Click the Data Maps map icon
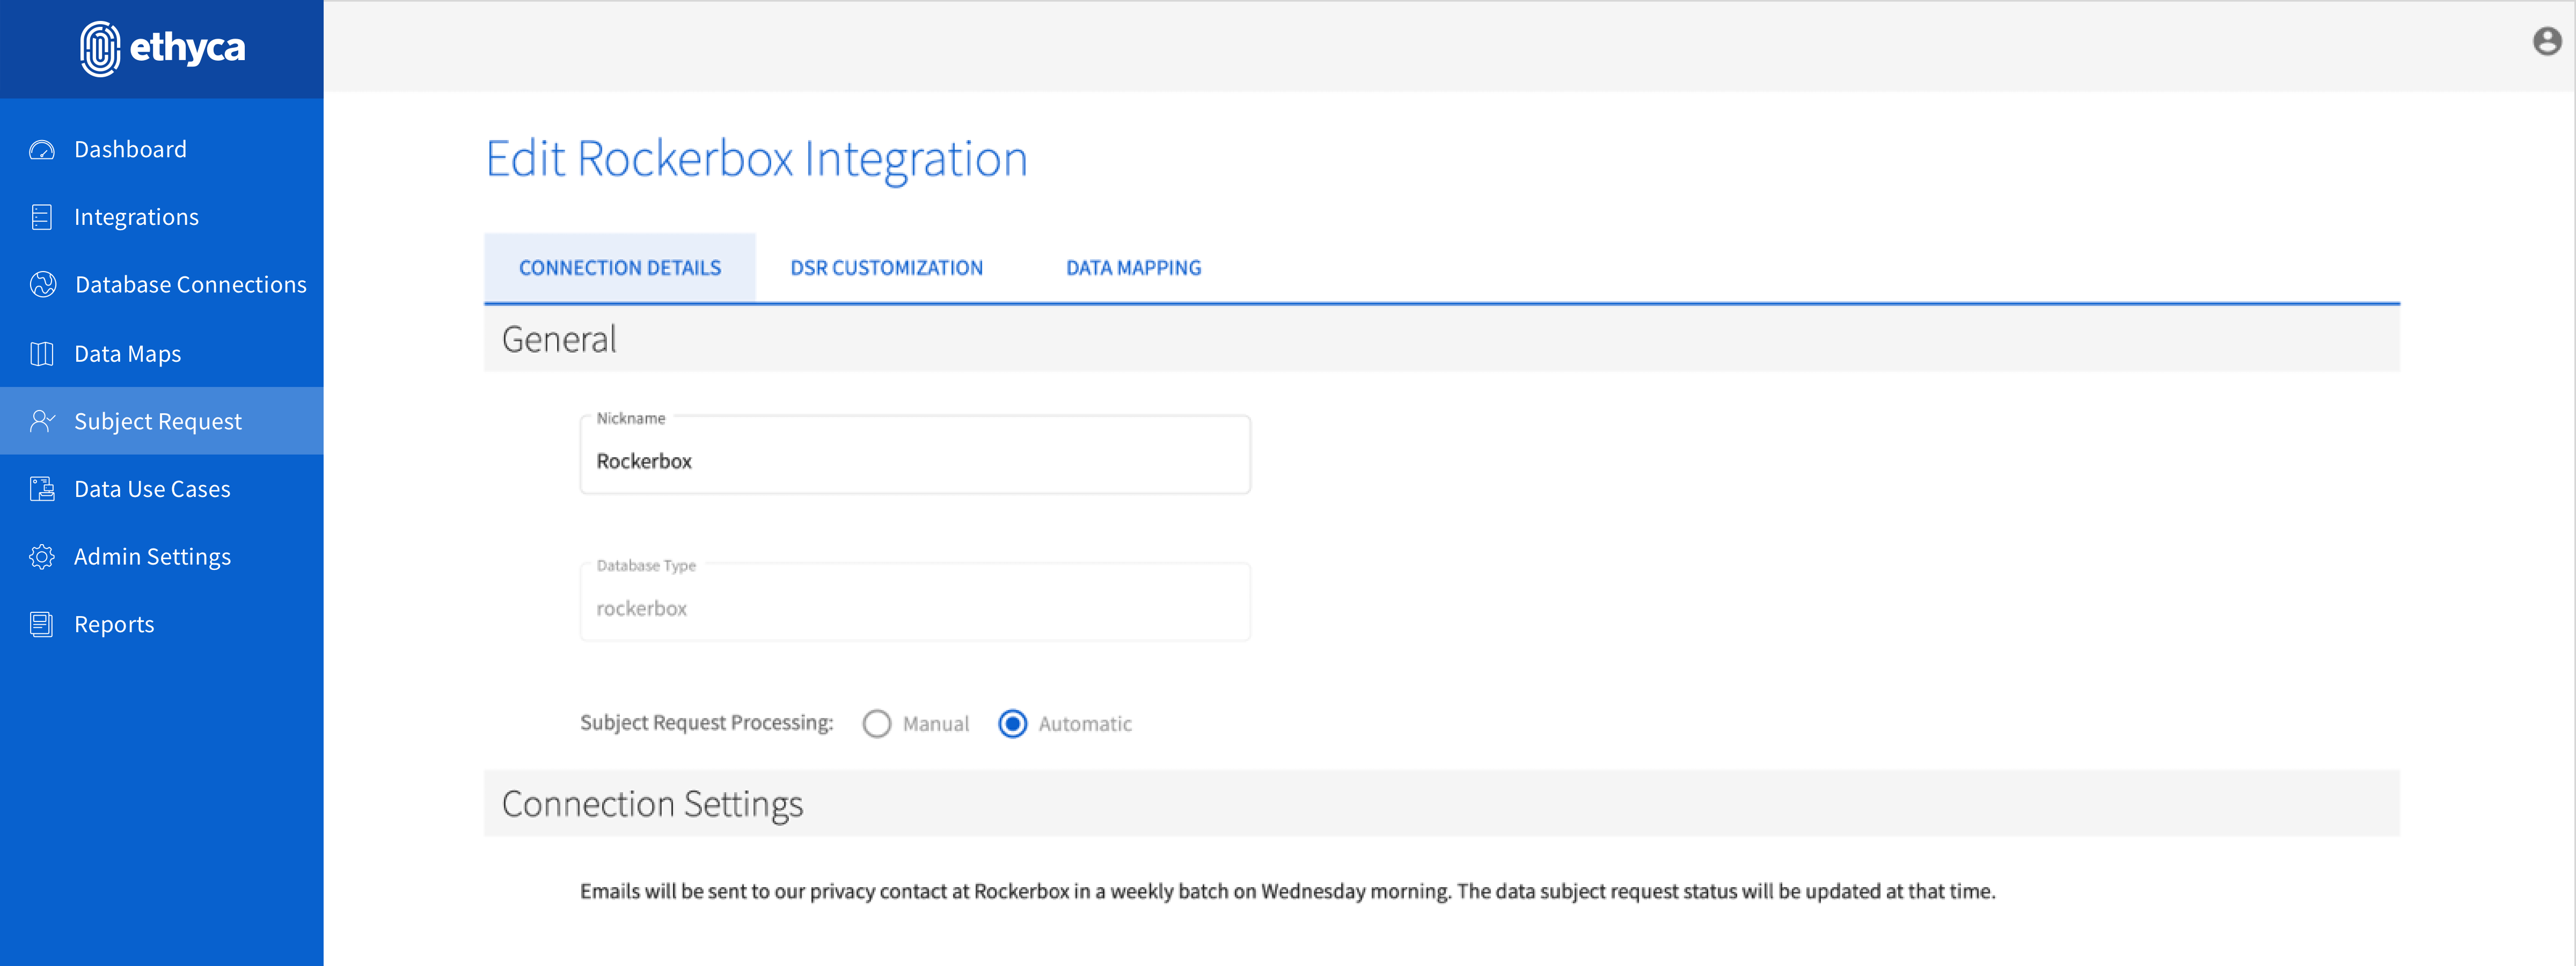The width and height of the screenshot is (2576, 966). 42,354
